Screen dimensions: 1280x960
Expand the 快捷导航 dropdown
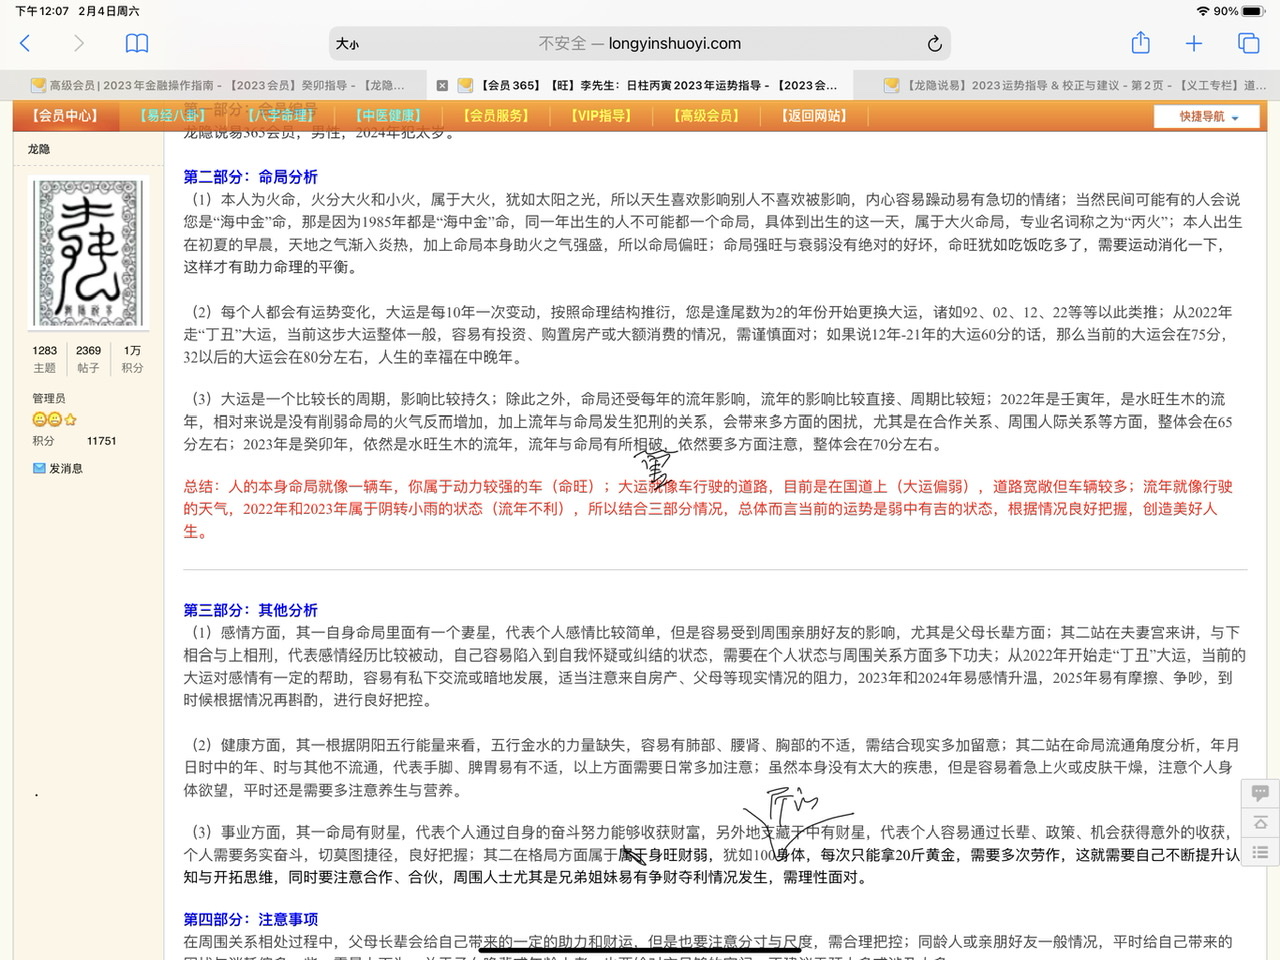tap(1209, 117)
